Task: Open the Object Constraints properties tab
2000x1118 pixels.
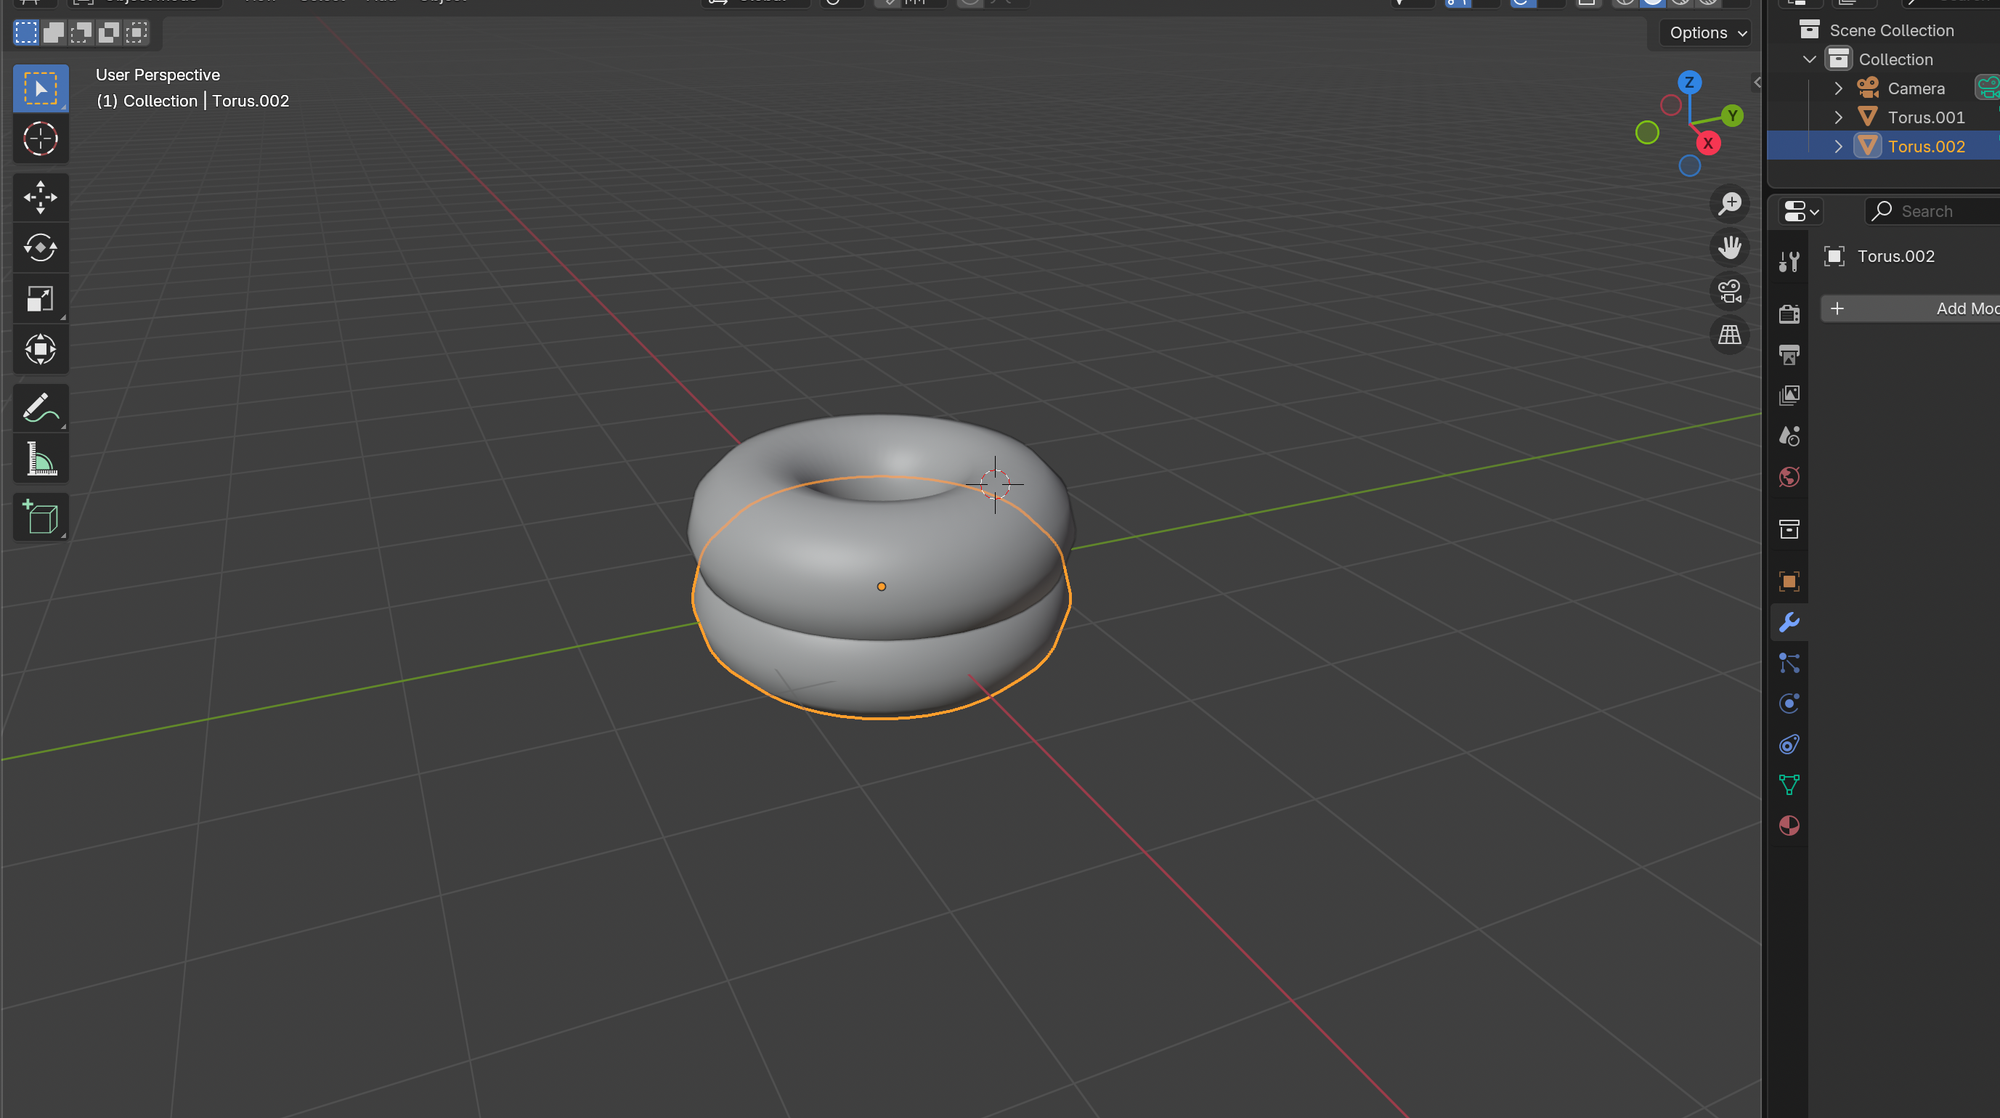Action: coord(1789,744)
